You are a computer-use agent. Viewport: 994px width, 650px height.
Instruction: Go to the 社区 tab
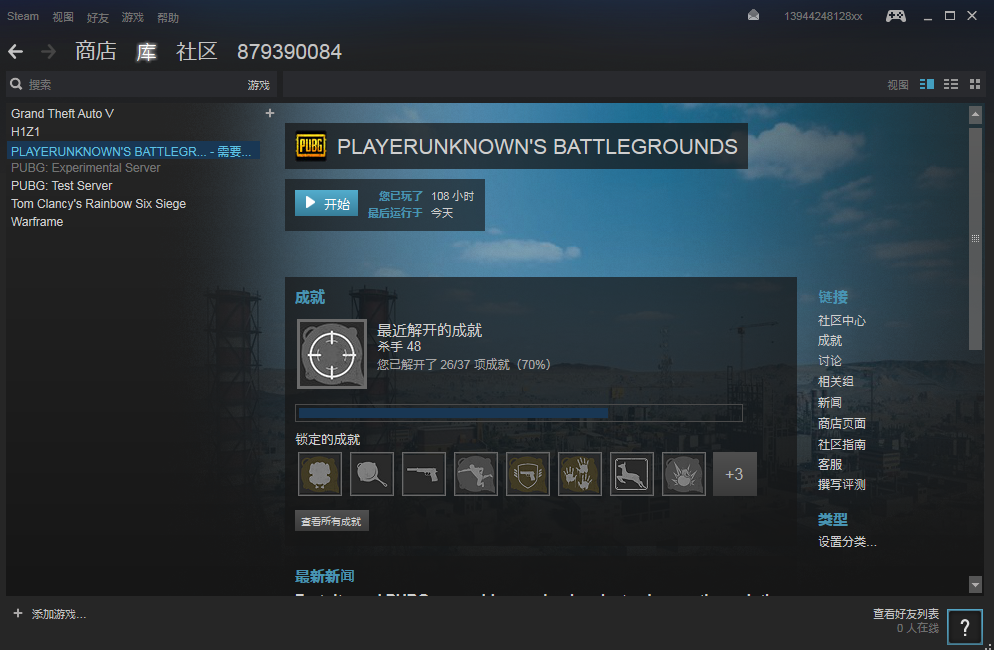click(197, 51)
